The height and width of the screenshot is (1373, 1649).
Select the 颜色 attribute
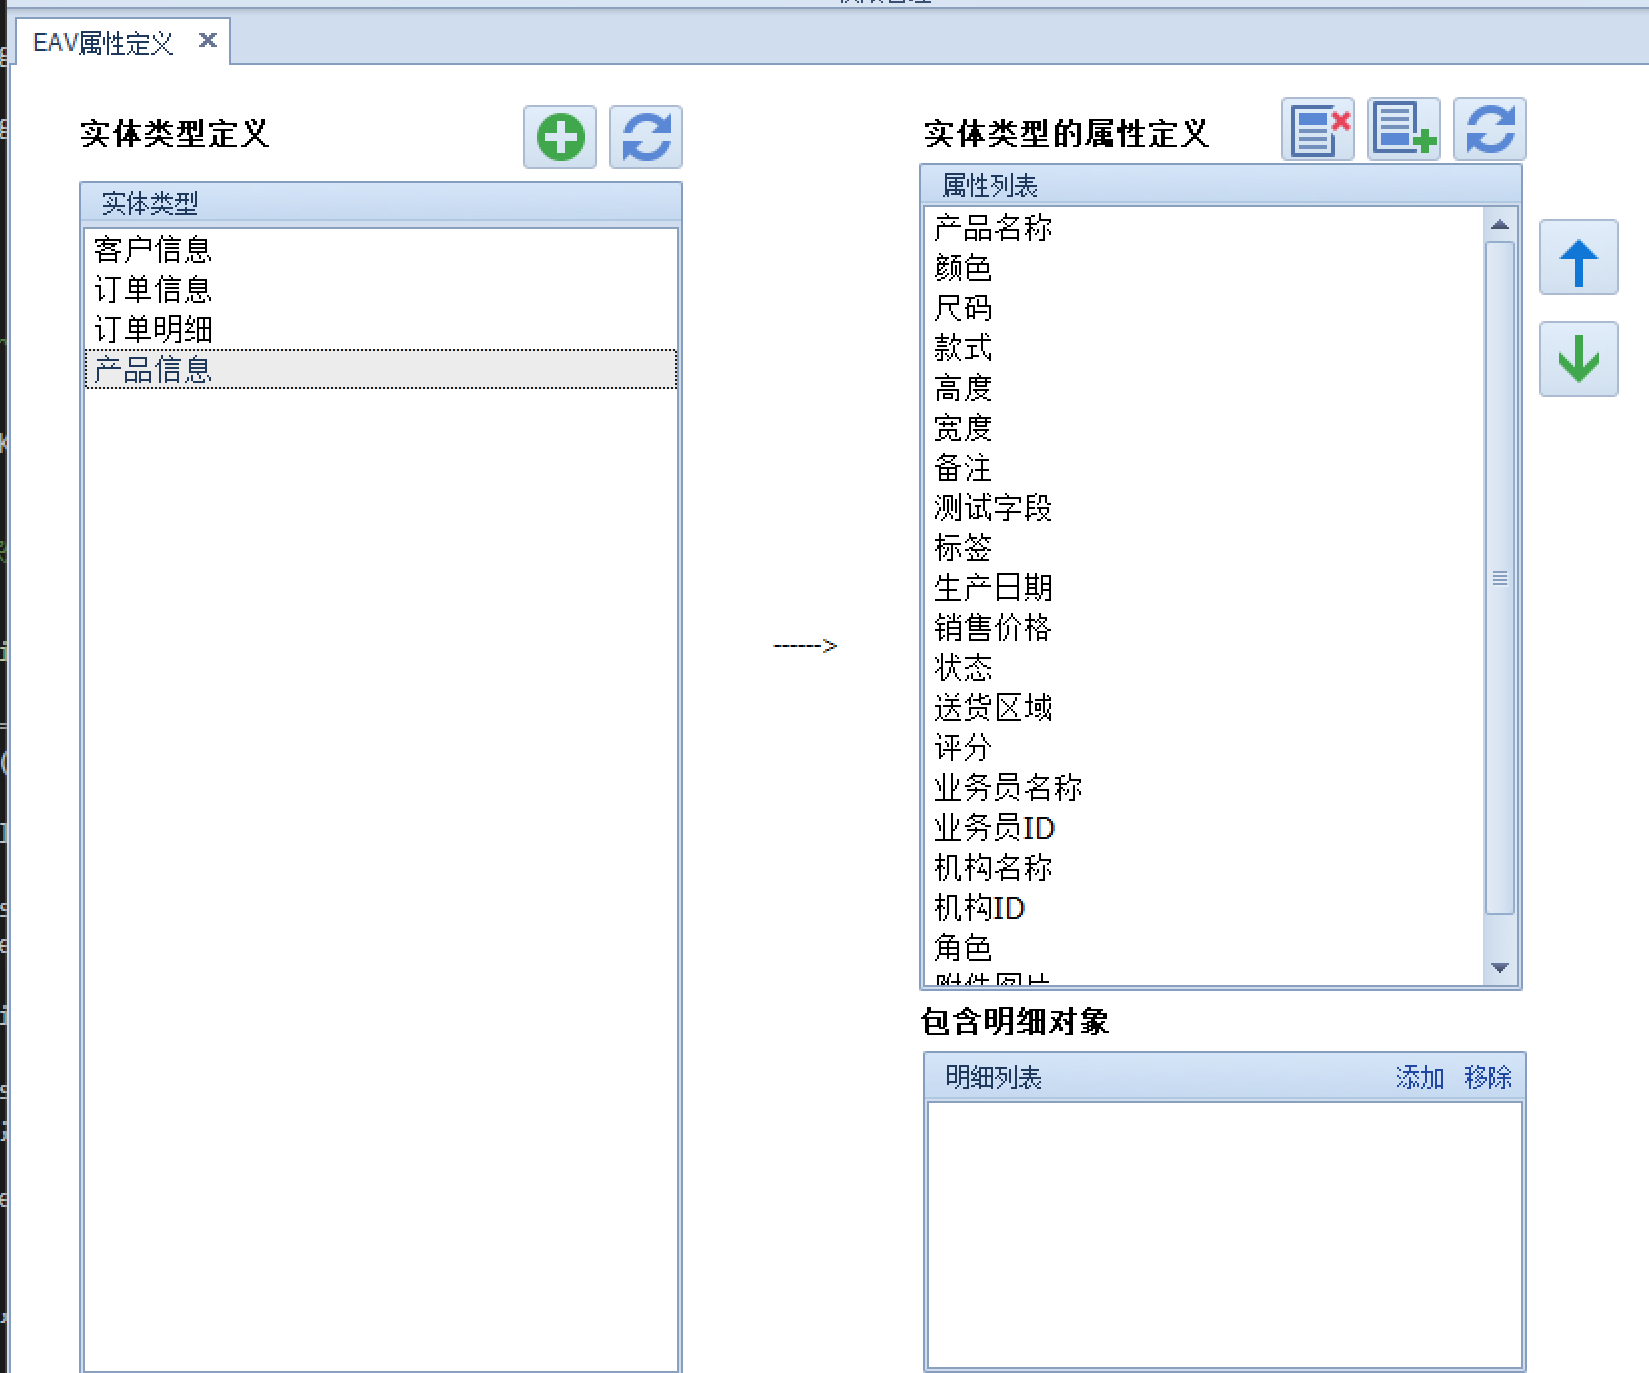pos(1204,268)
